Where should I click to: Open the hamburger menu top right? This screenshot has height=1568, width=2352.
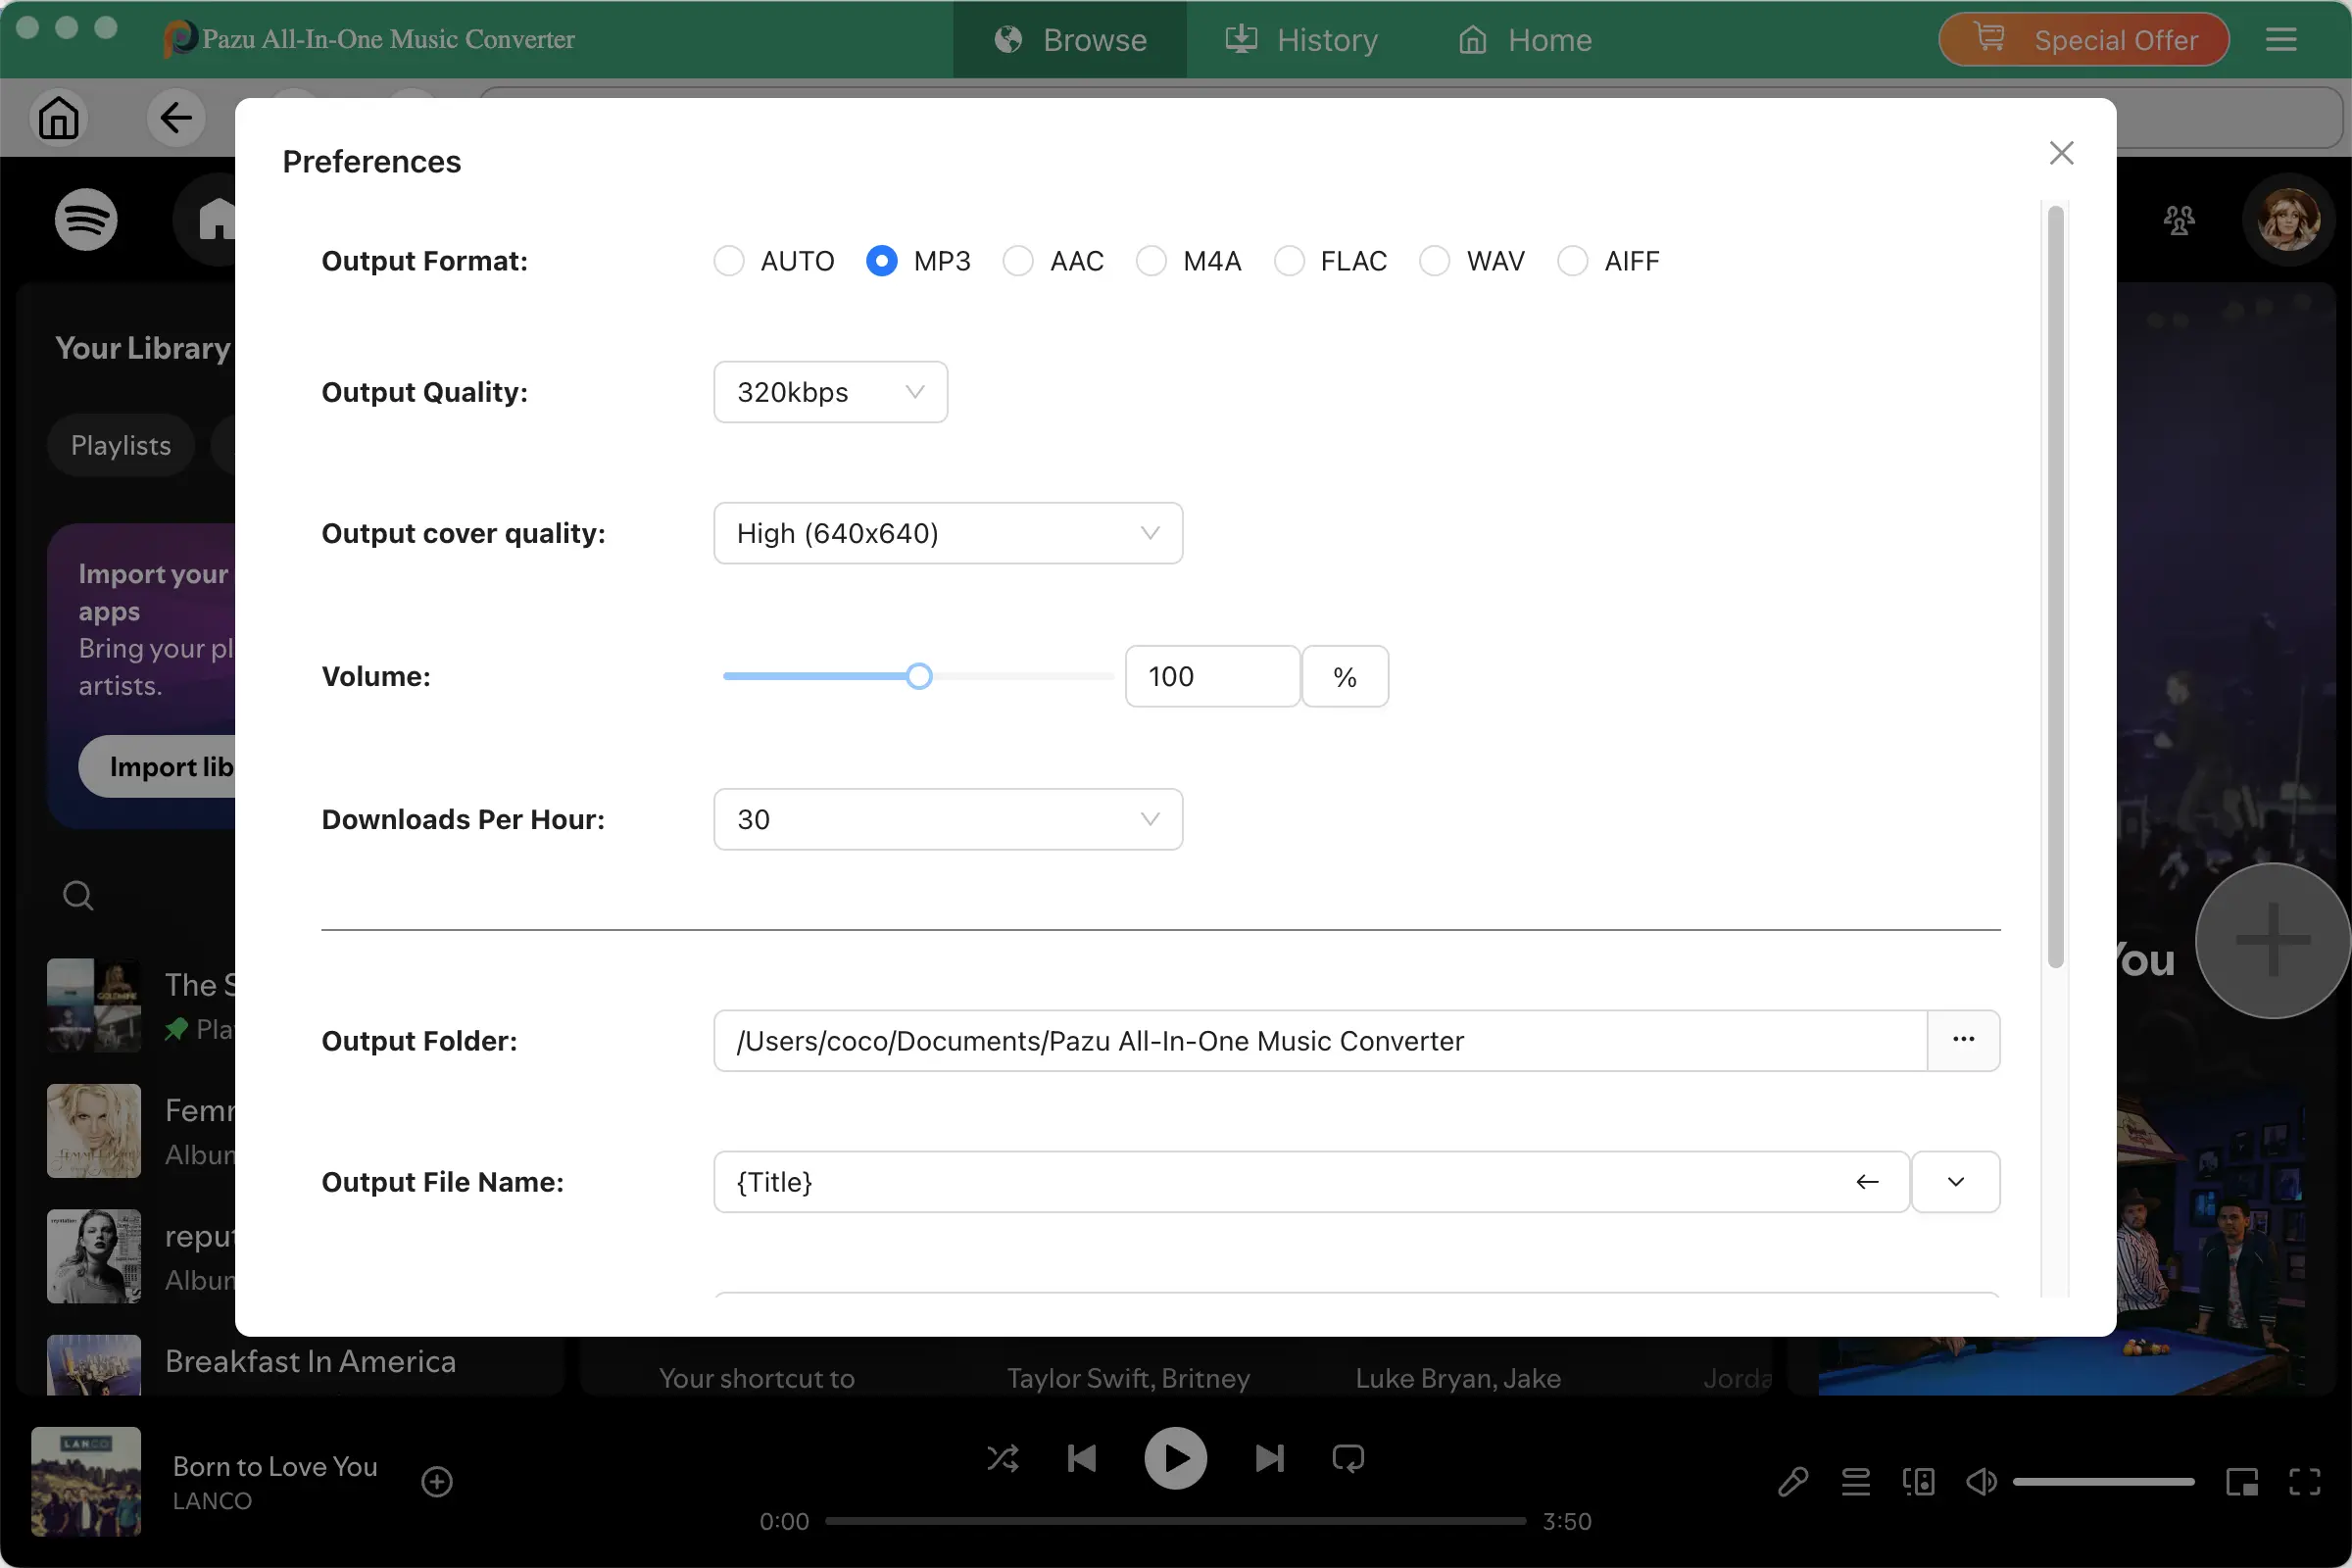tap(2281, 40)
